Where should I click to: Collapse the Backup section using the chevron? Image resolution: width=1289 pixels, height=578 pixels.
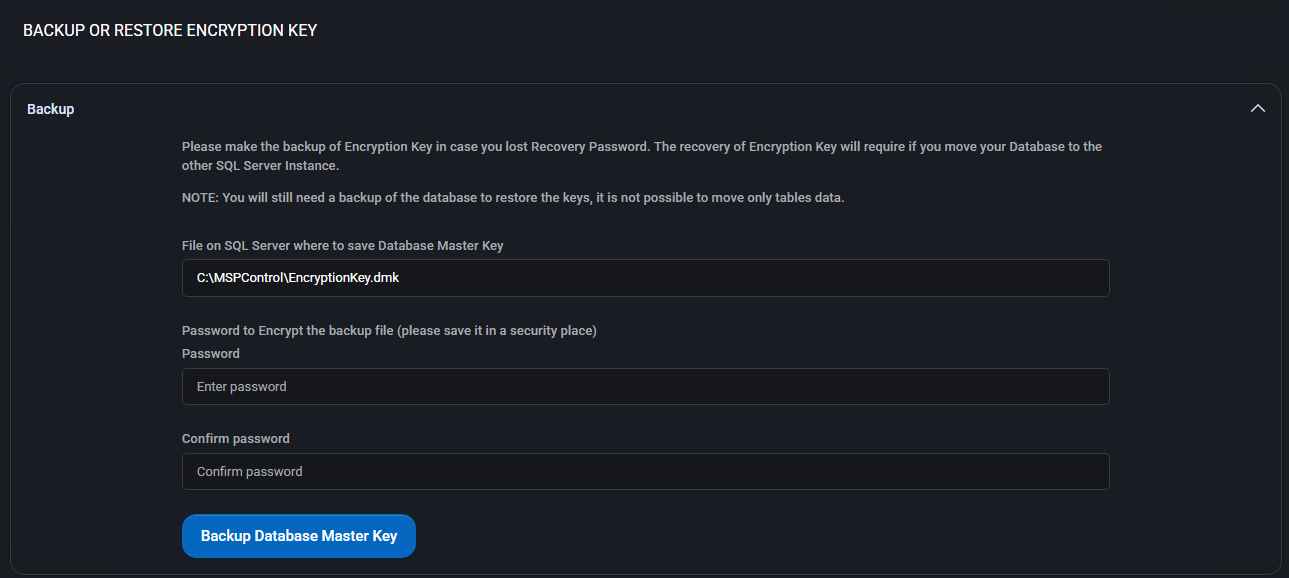[1258, 108]
